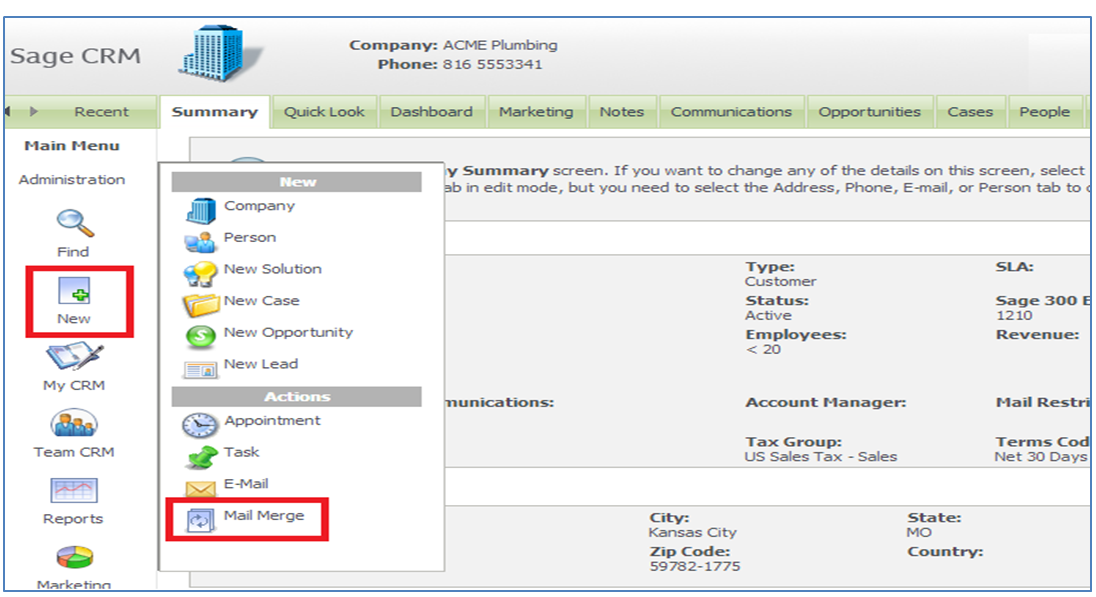This screenshot has width=1096, height=597.
Task: Click the New Opportunity green dollar icon
Action: click(x=201, y=336)
